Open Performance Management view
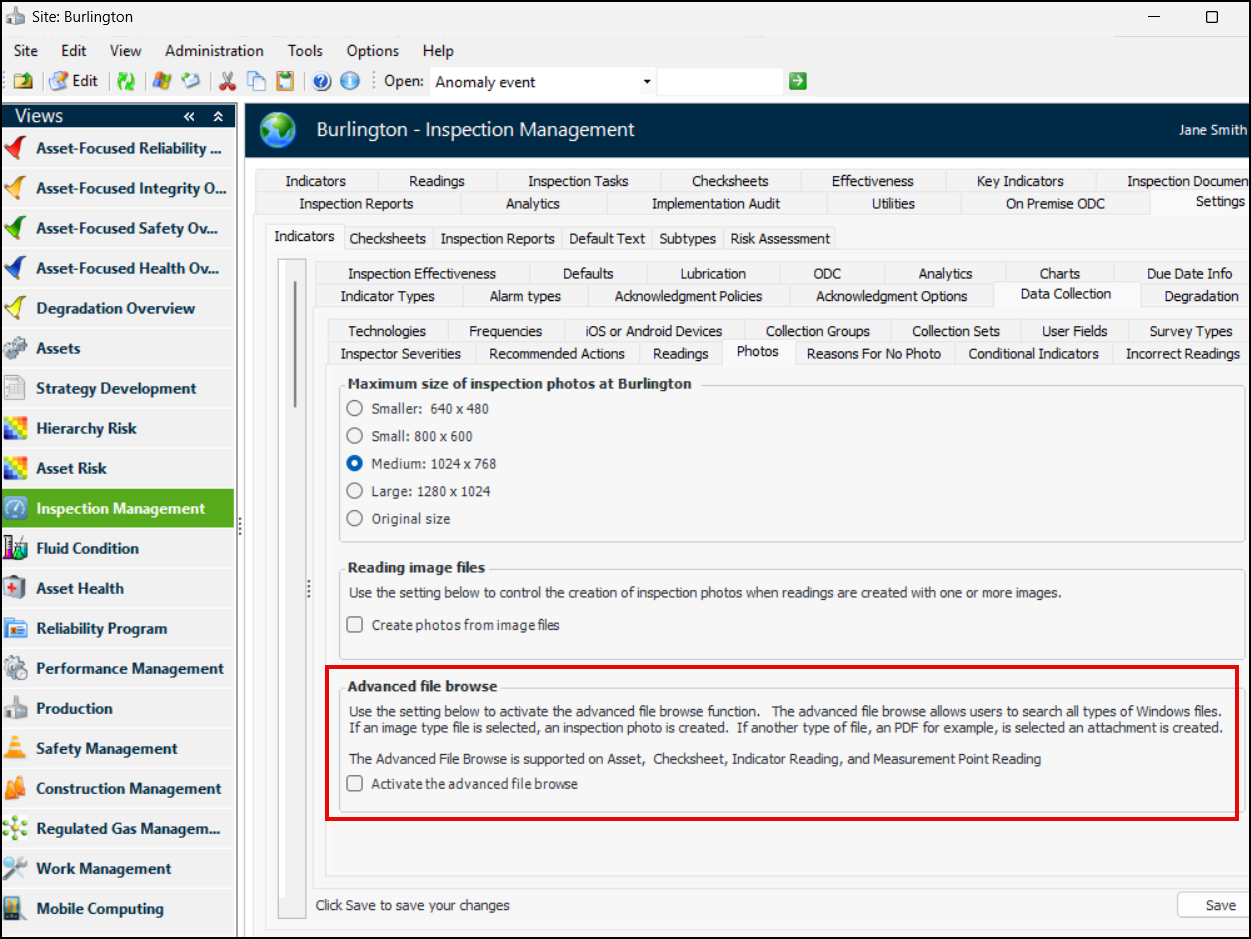This screenshot has height=939, width=1251. [118, 668]
